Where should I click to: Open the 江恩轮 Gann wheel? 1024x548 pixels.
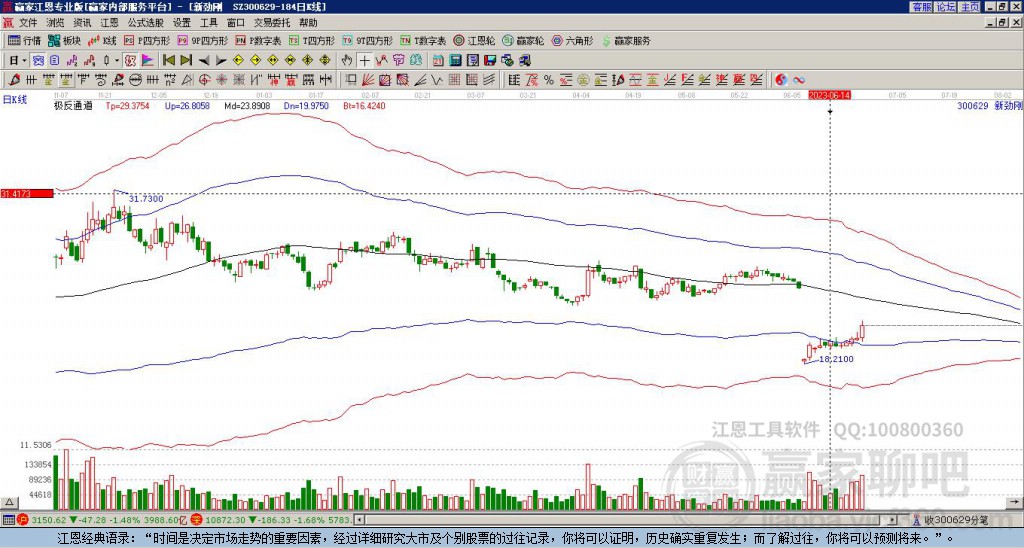(x=475, y=40)
